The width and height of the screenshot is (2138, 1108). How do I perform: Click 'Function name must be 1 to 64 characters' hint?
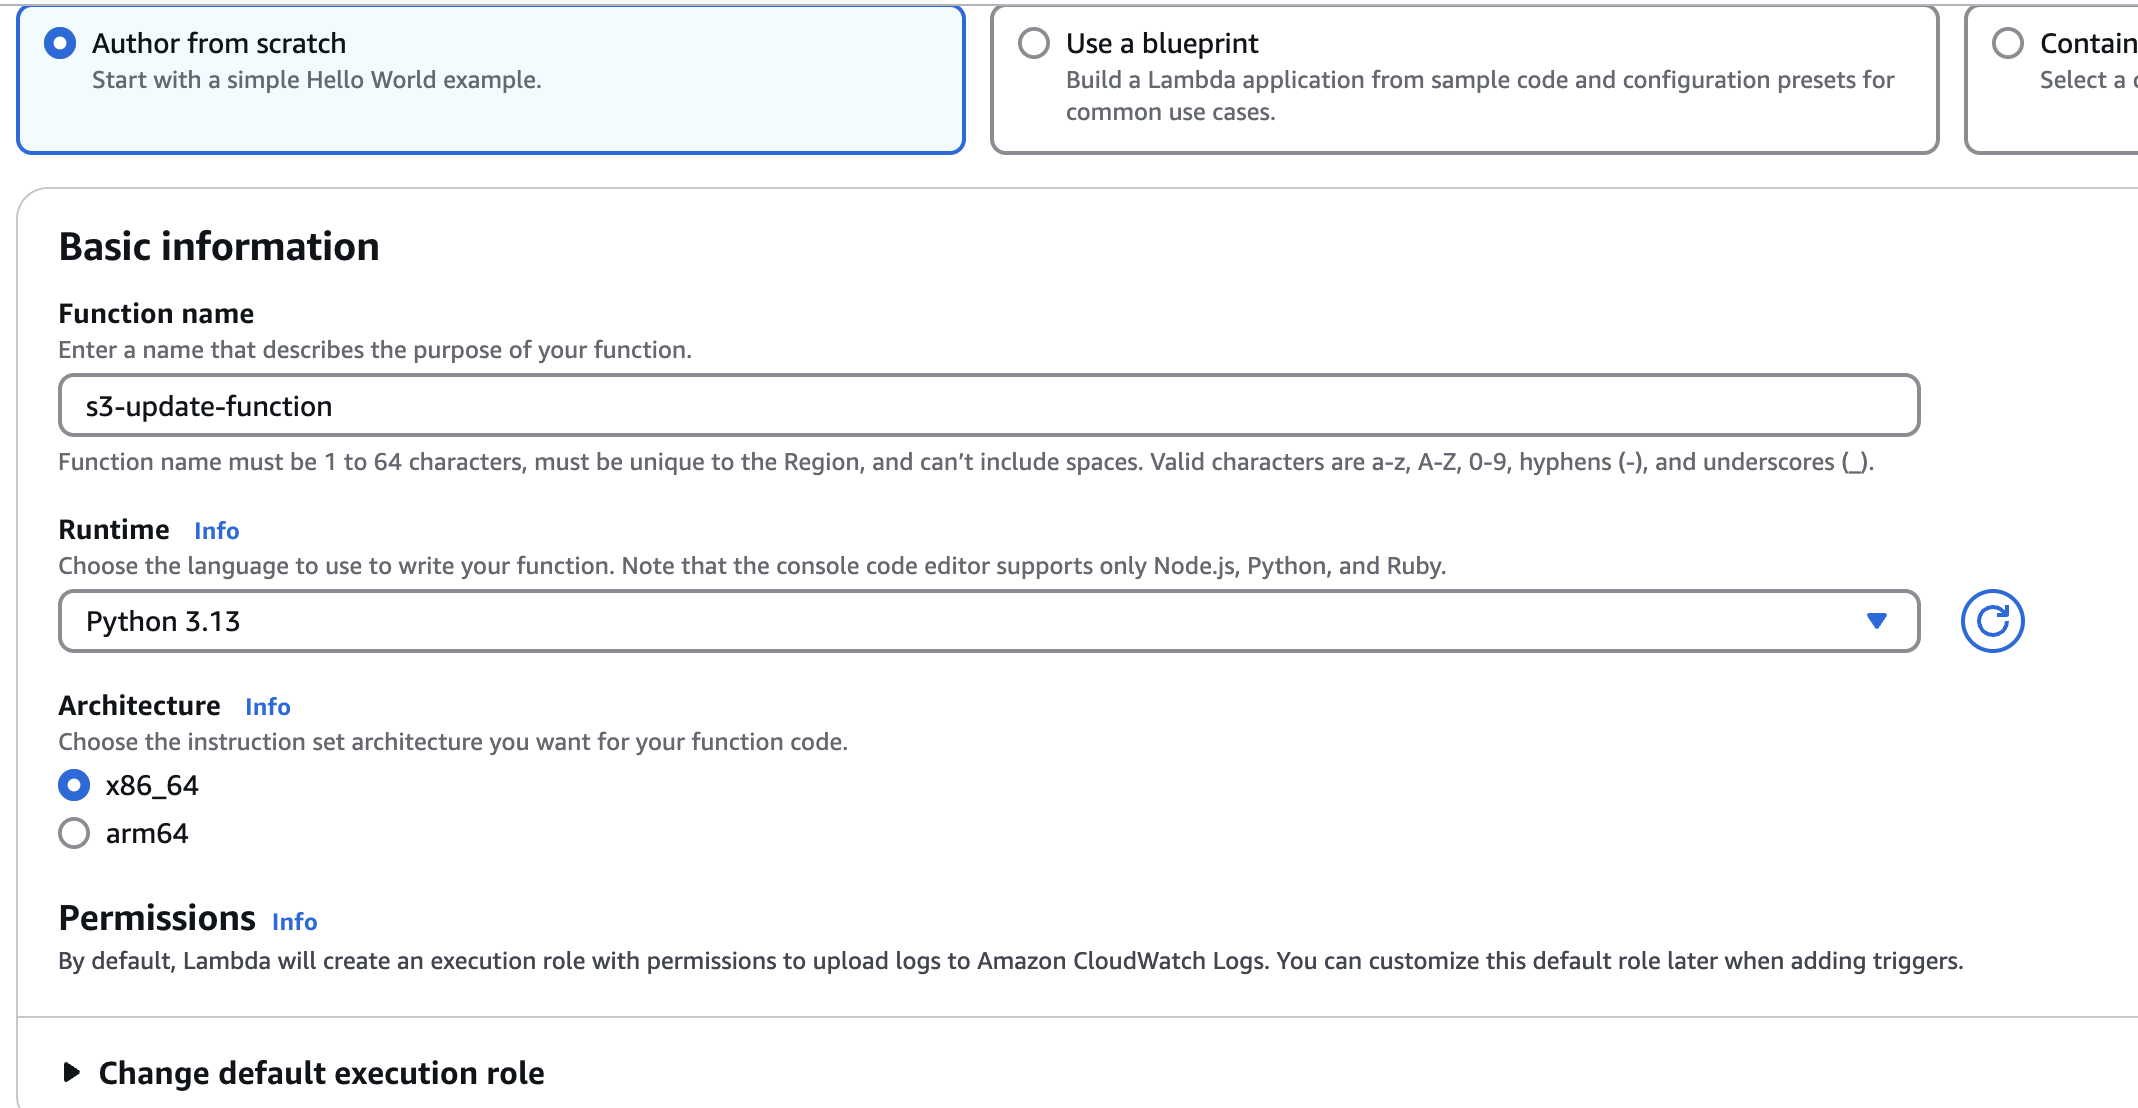pyautogui.click(x=966, y=462)
